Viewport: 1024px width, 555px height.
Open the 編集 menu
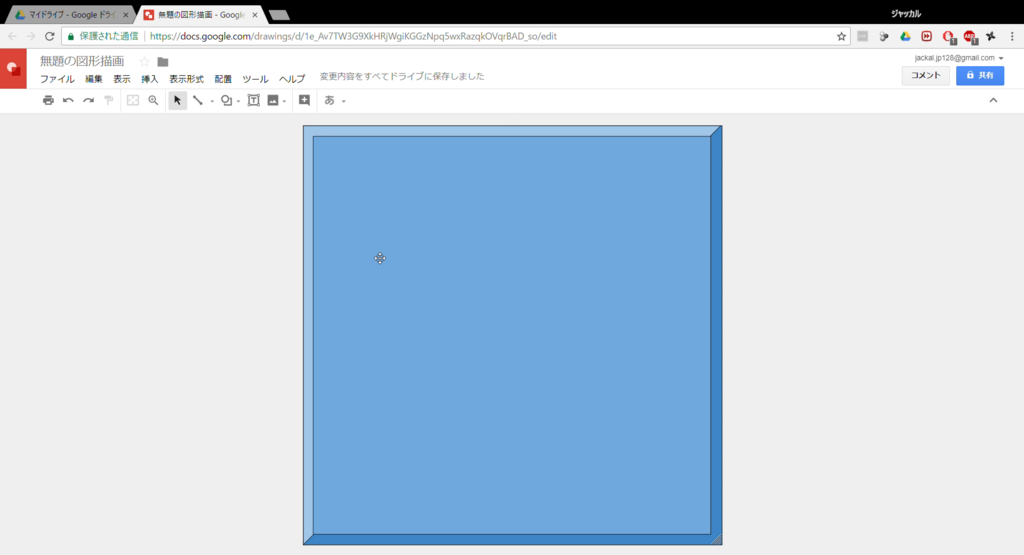pyautogui.click(x=93, y=79)
